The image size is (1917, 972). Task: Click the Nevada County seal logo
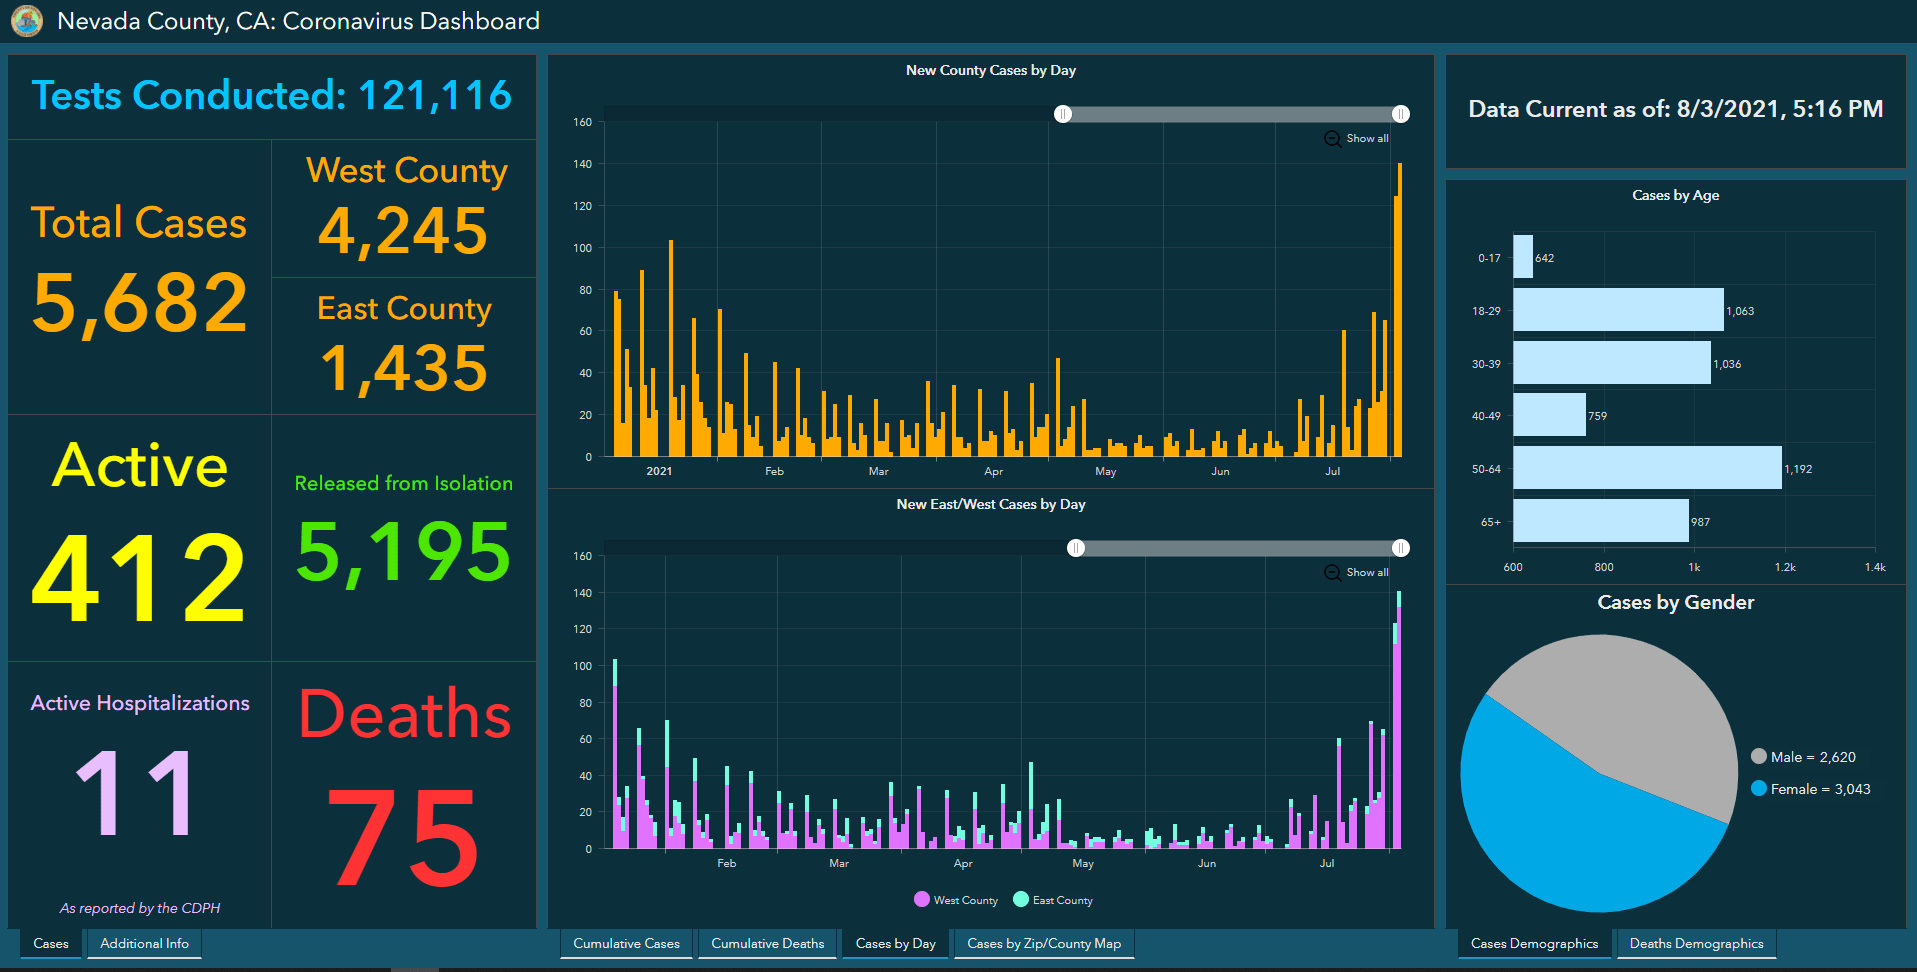27,20
